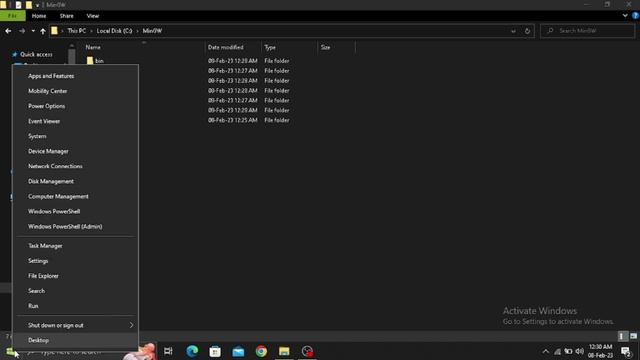Open the Action Center notifications icon

pos(626,351)
